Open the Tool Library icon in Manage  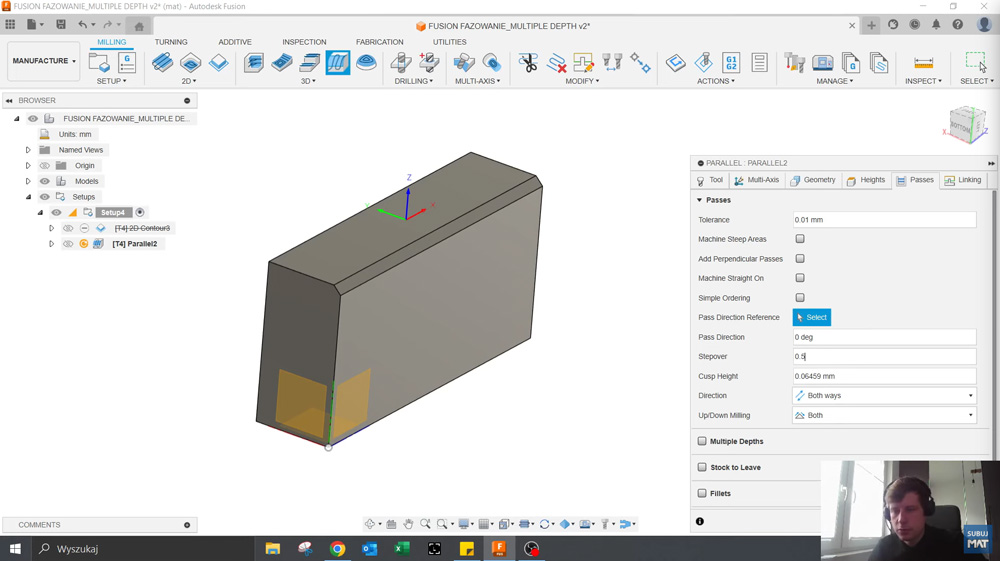795,62
